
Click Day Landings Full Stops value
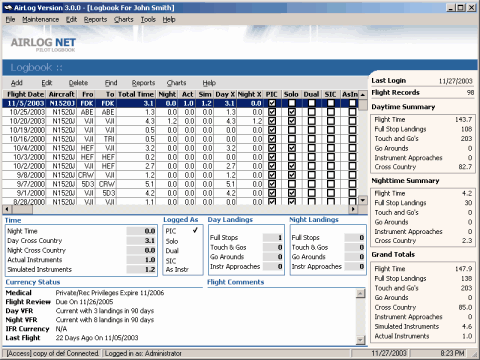pyautogui.click(x=273, y=238)
